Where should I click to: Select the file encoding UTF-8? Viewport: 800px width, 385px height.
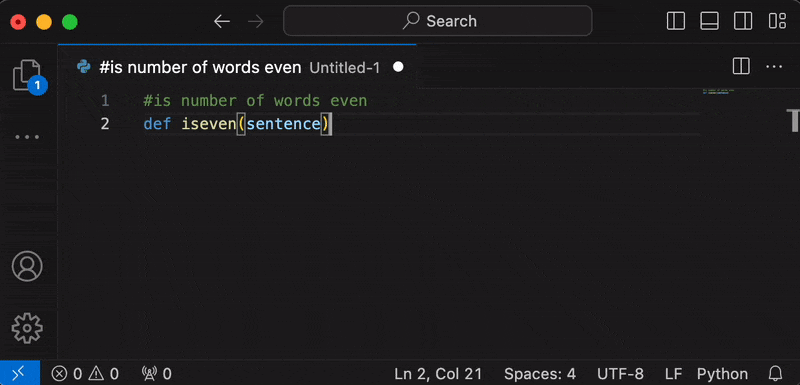(x=620, y=374)
